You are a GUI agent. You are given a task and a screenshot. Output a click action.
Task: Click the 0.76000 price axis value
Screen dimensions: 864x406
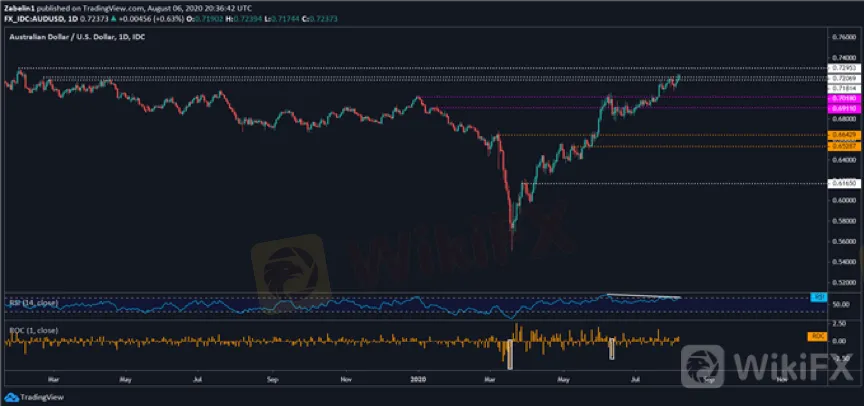pyautogui.click(x=844, y=37)
